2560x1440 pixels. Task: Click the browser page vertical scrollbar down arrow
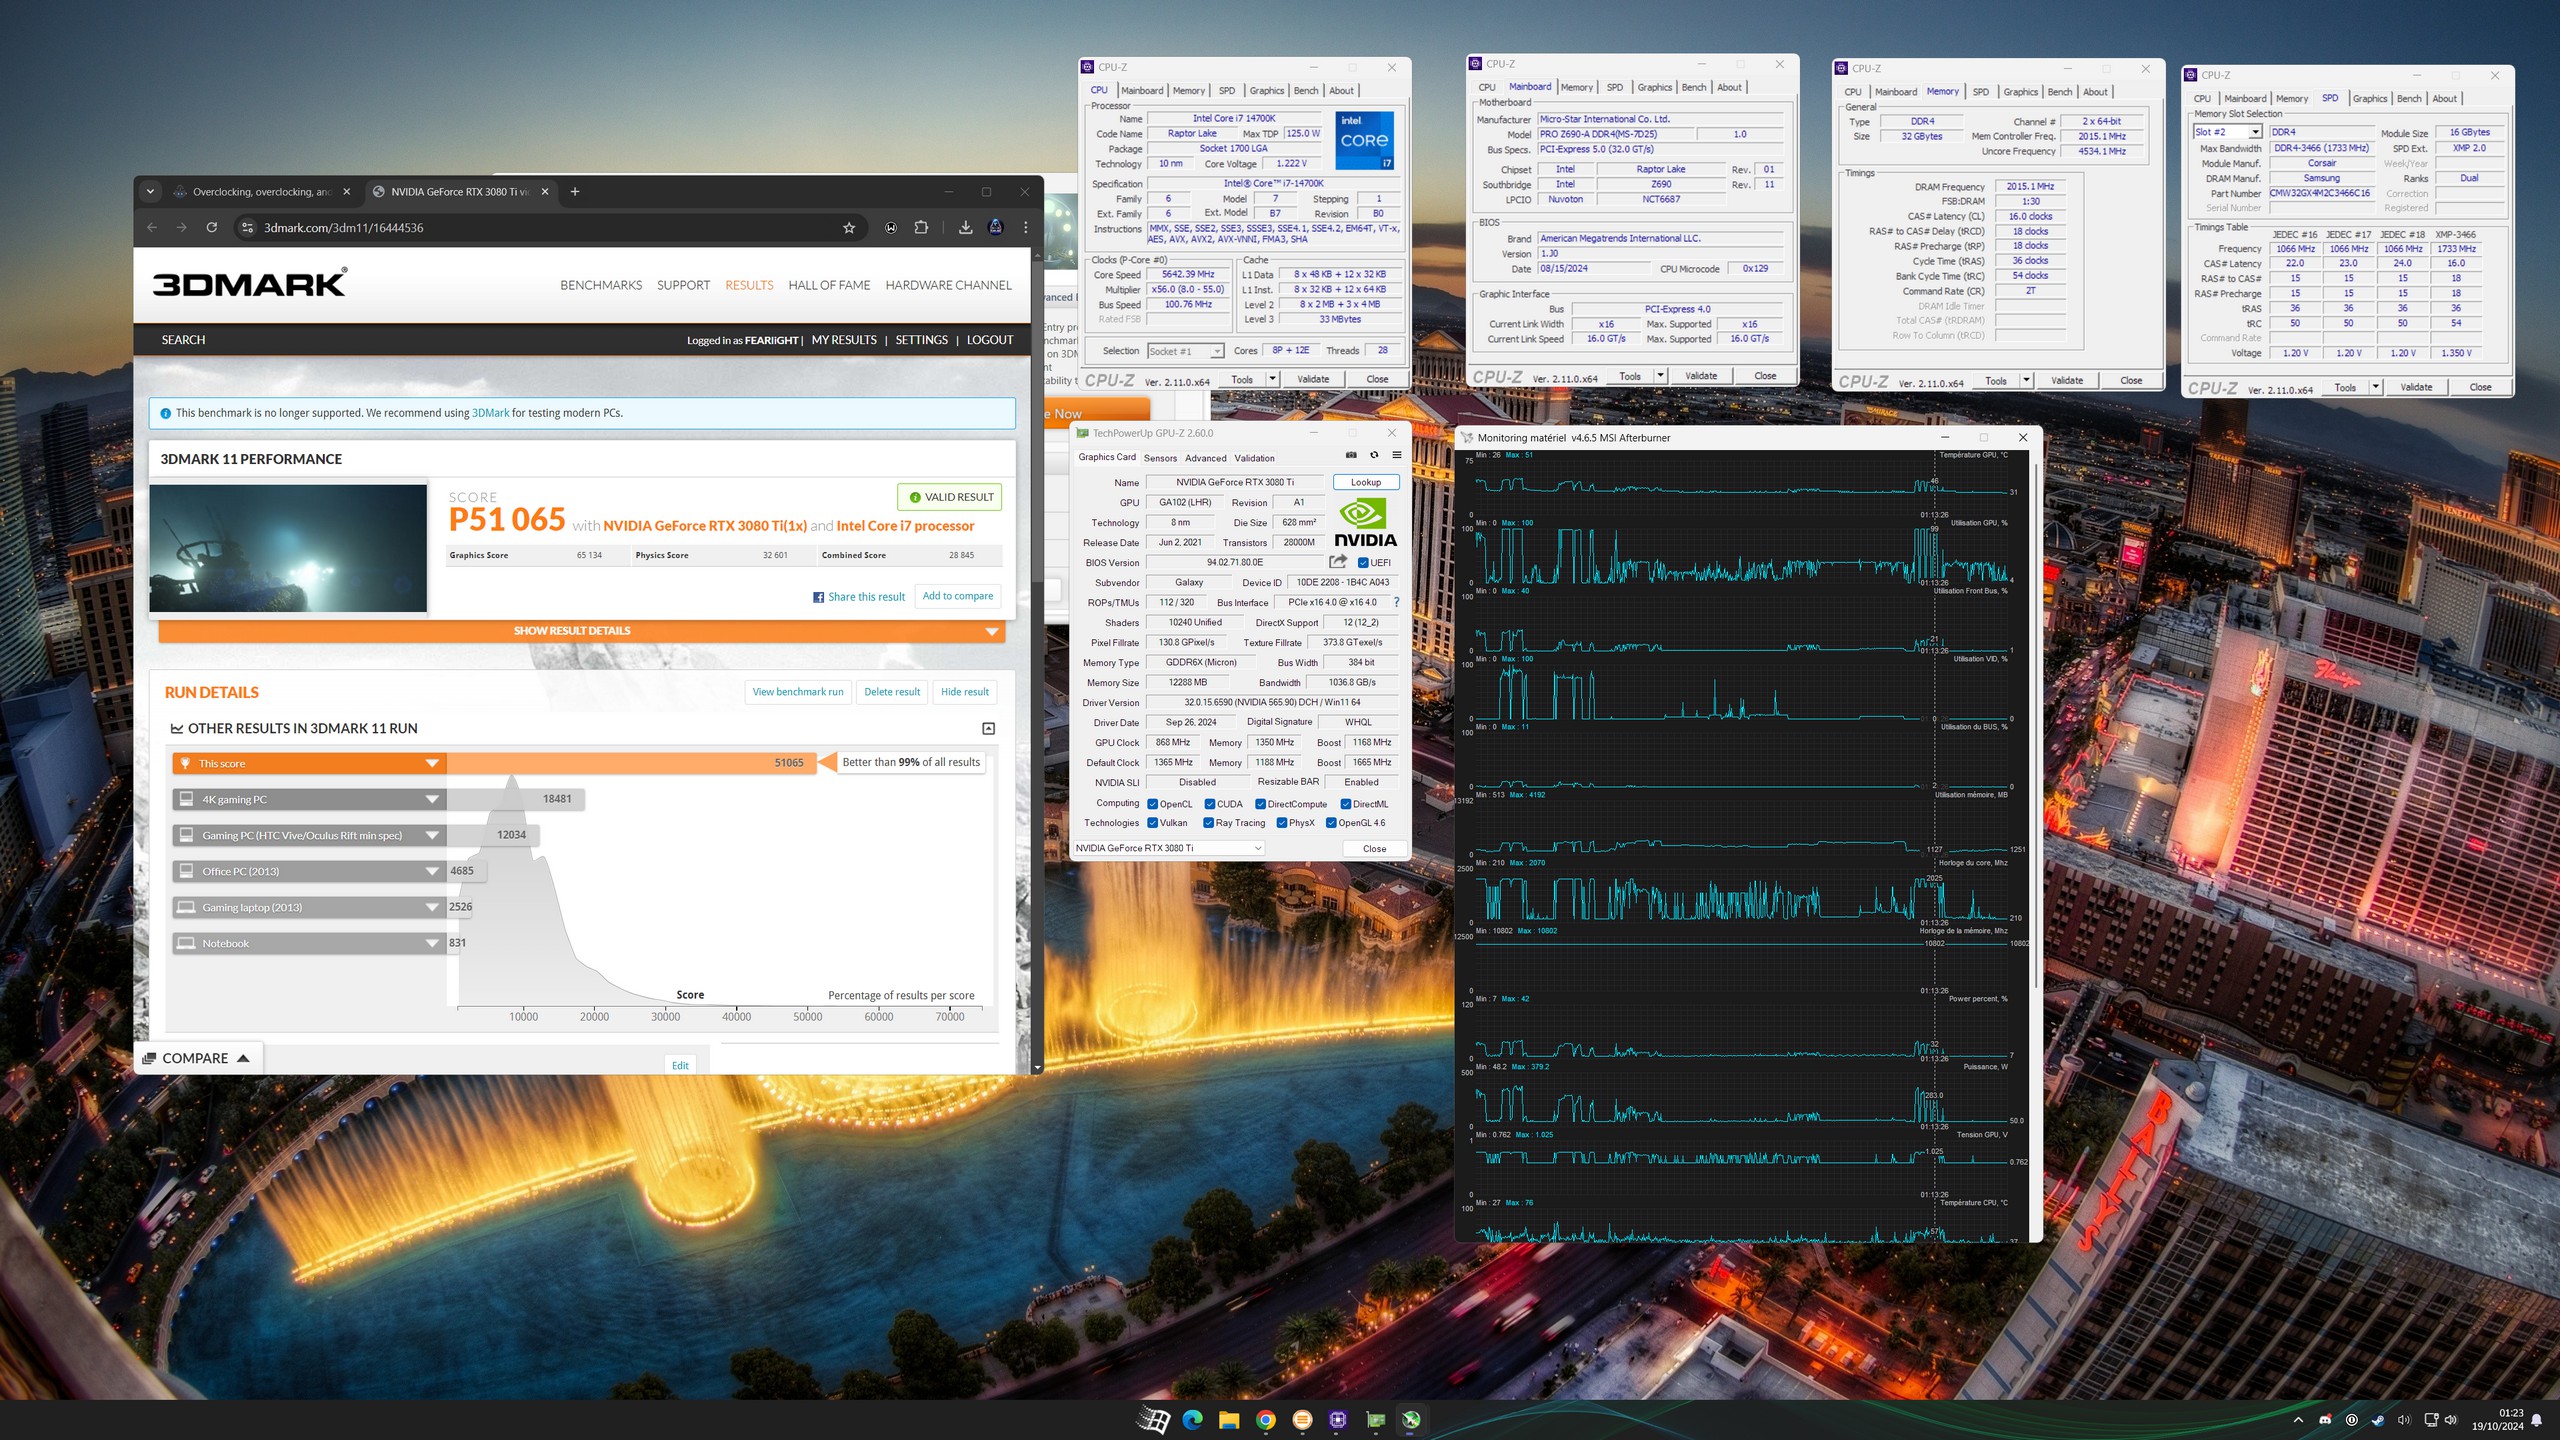(1037, 1067)
